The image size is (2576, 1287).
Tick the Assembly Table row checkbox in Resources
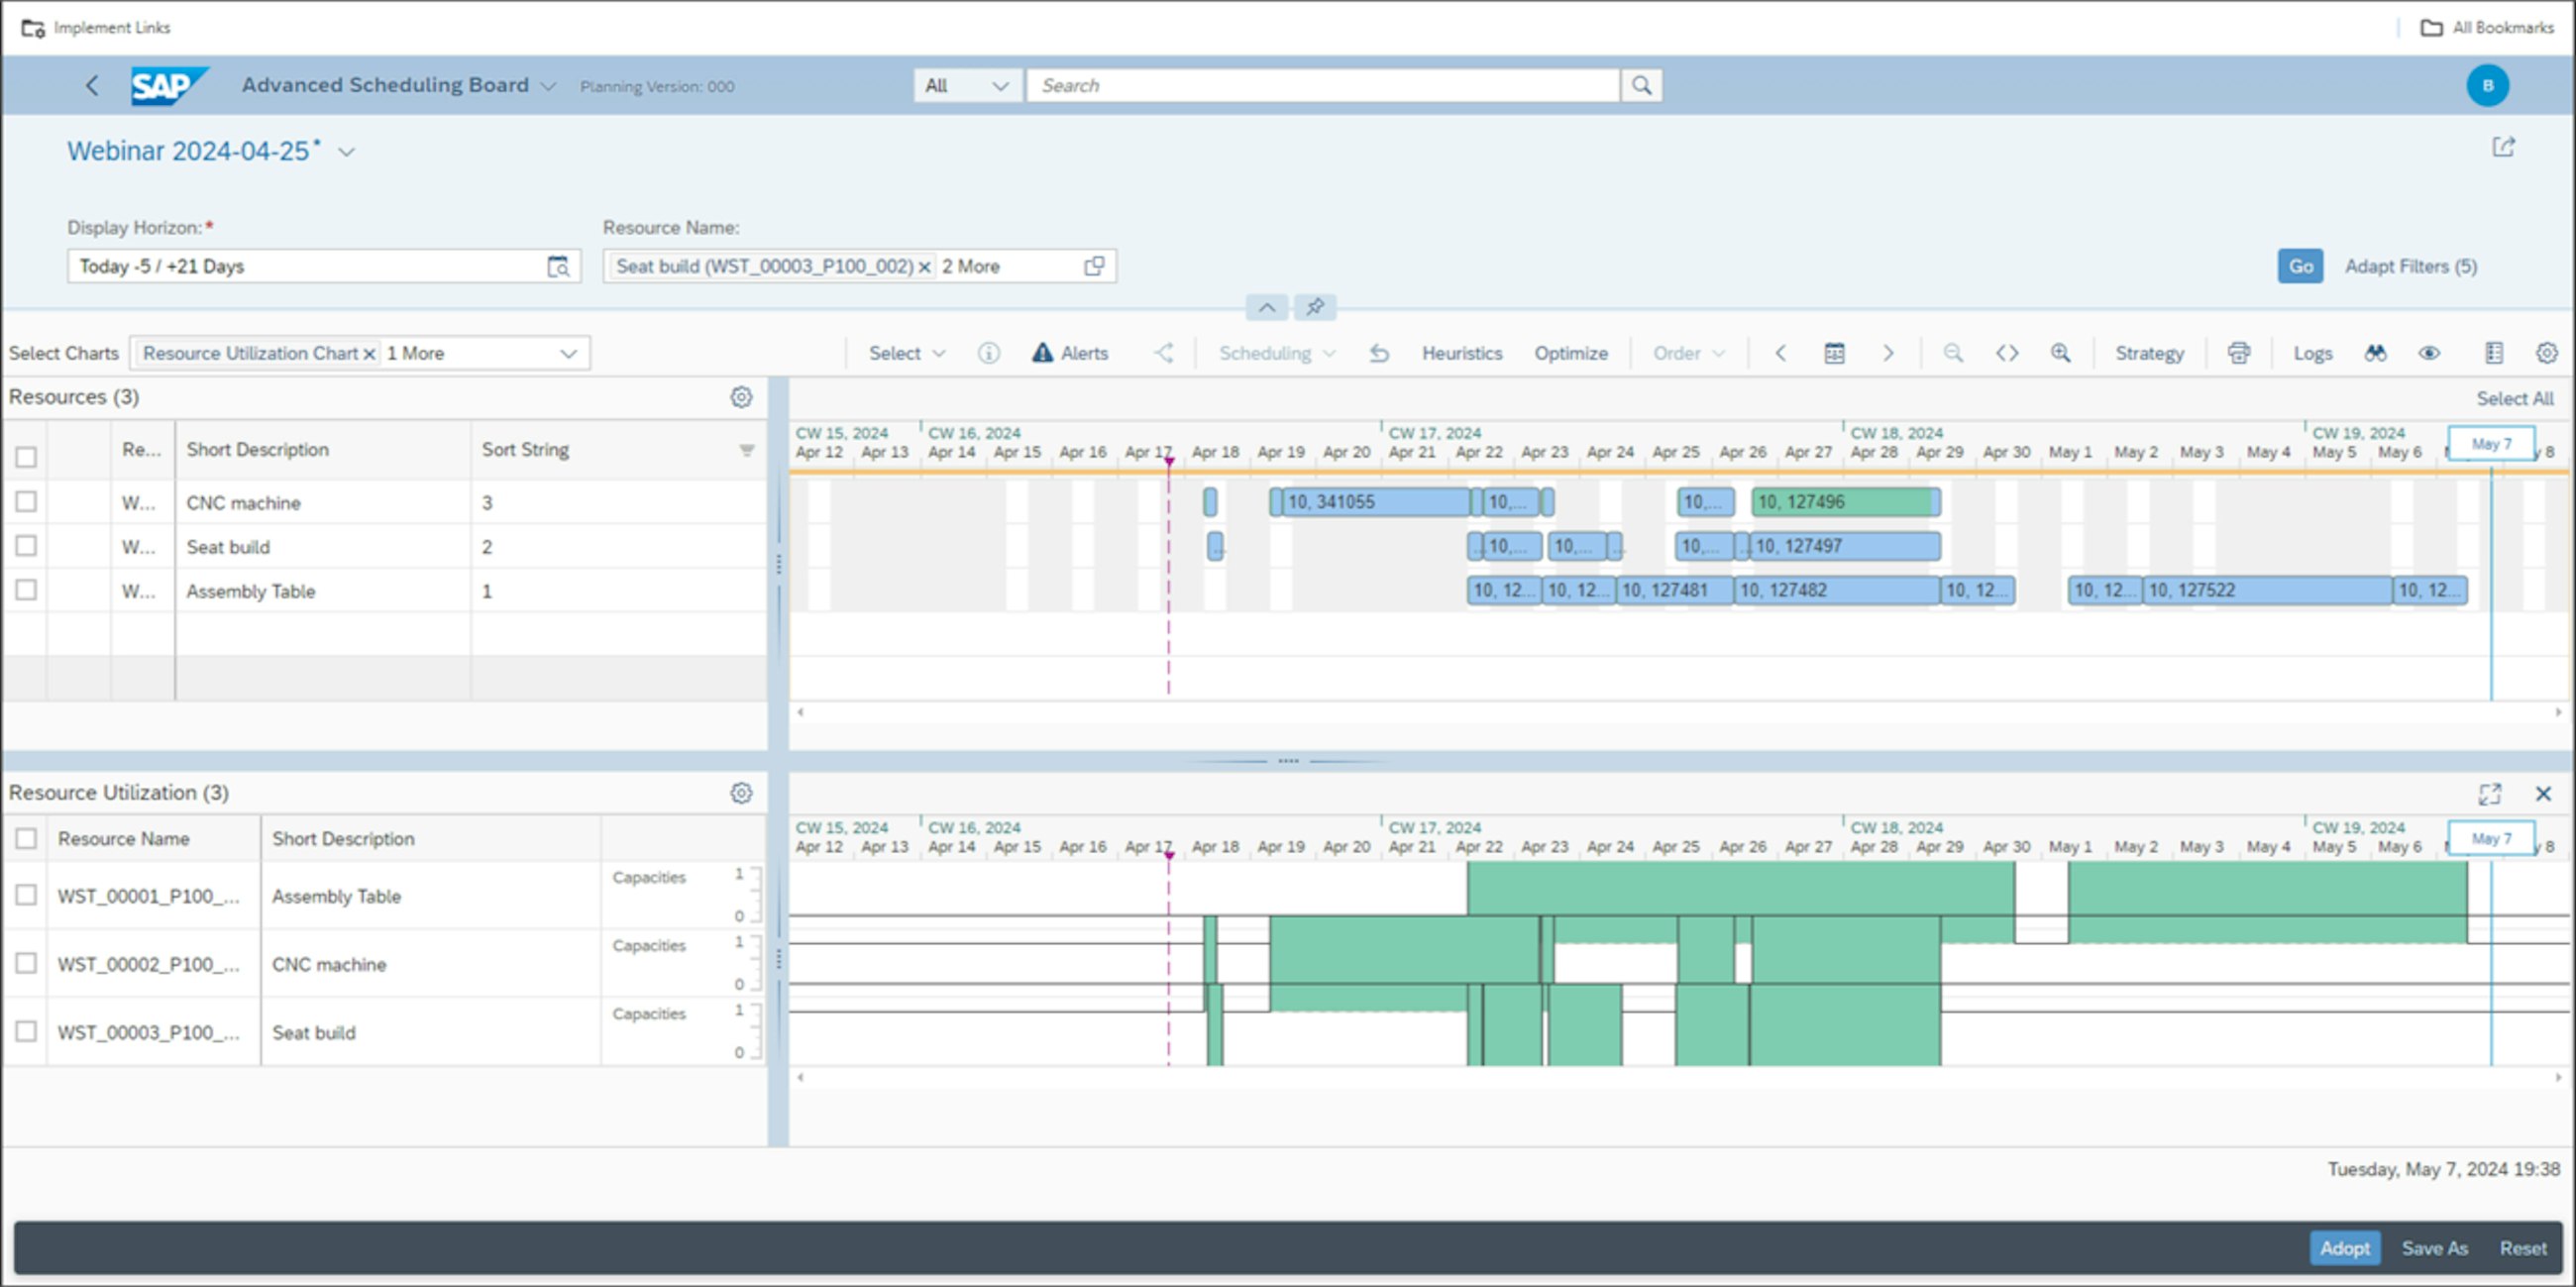pos(27,590)
